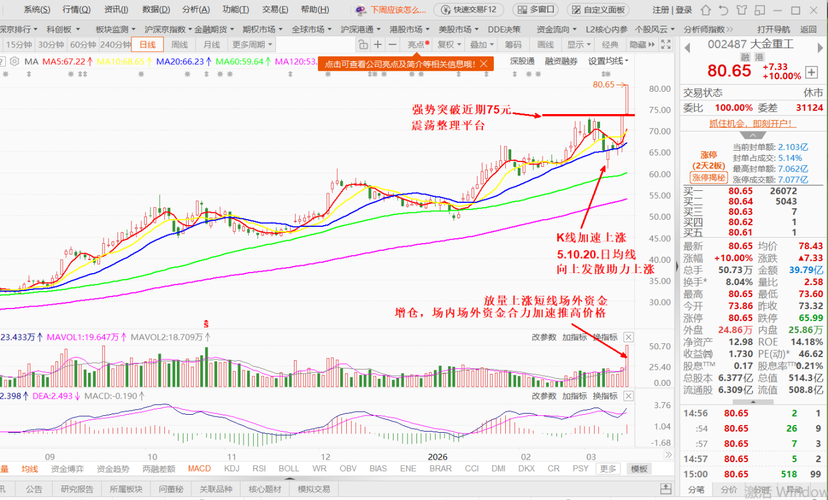Zoom in the chart with plus
Viewport: 828px width, 500px height.
pos(378,44)
